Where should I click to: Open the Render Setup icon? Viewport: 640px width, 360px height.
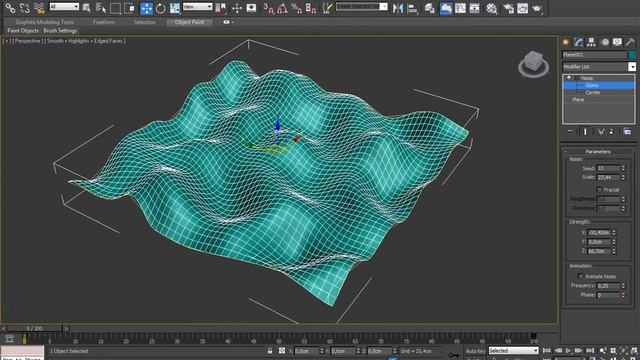[x=508, y=8]
